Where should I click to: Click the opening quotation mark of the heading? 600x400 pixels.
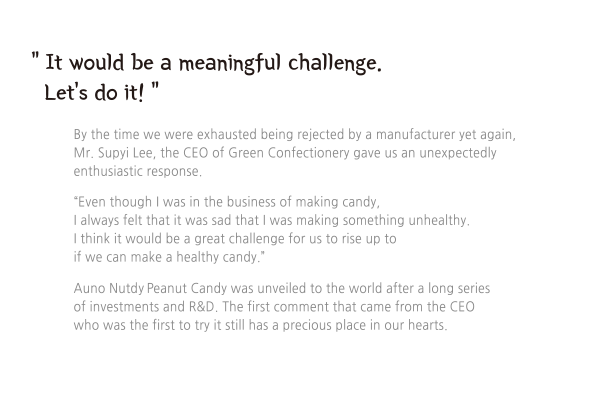(x=35, y=57)
